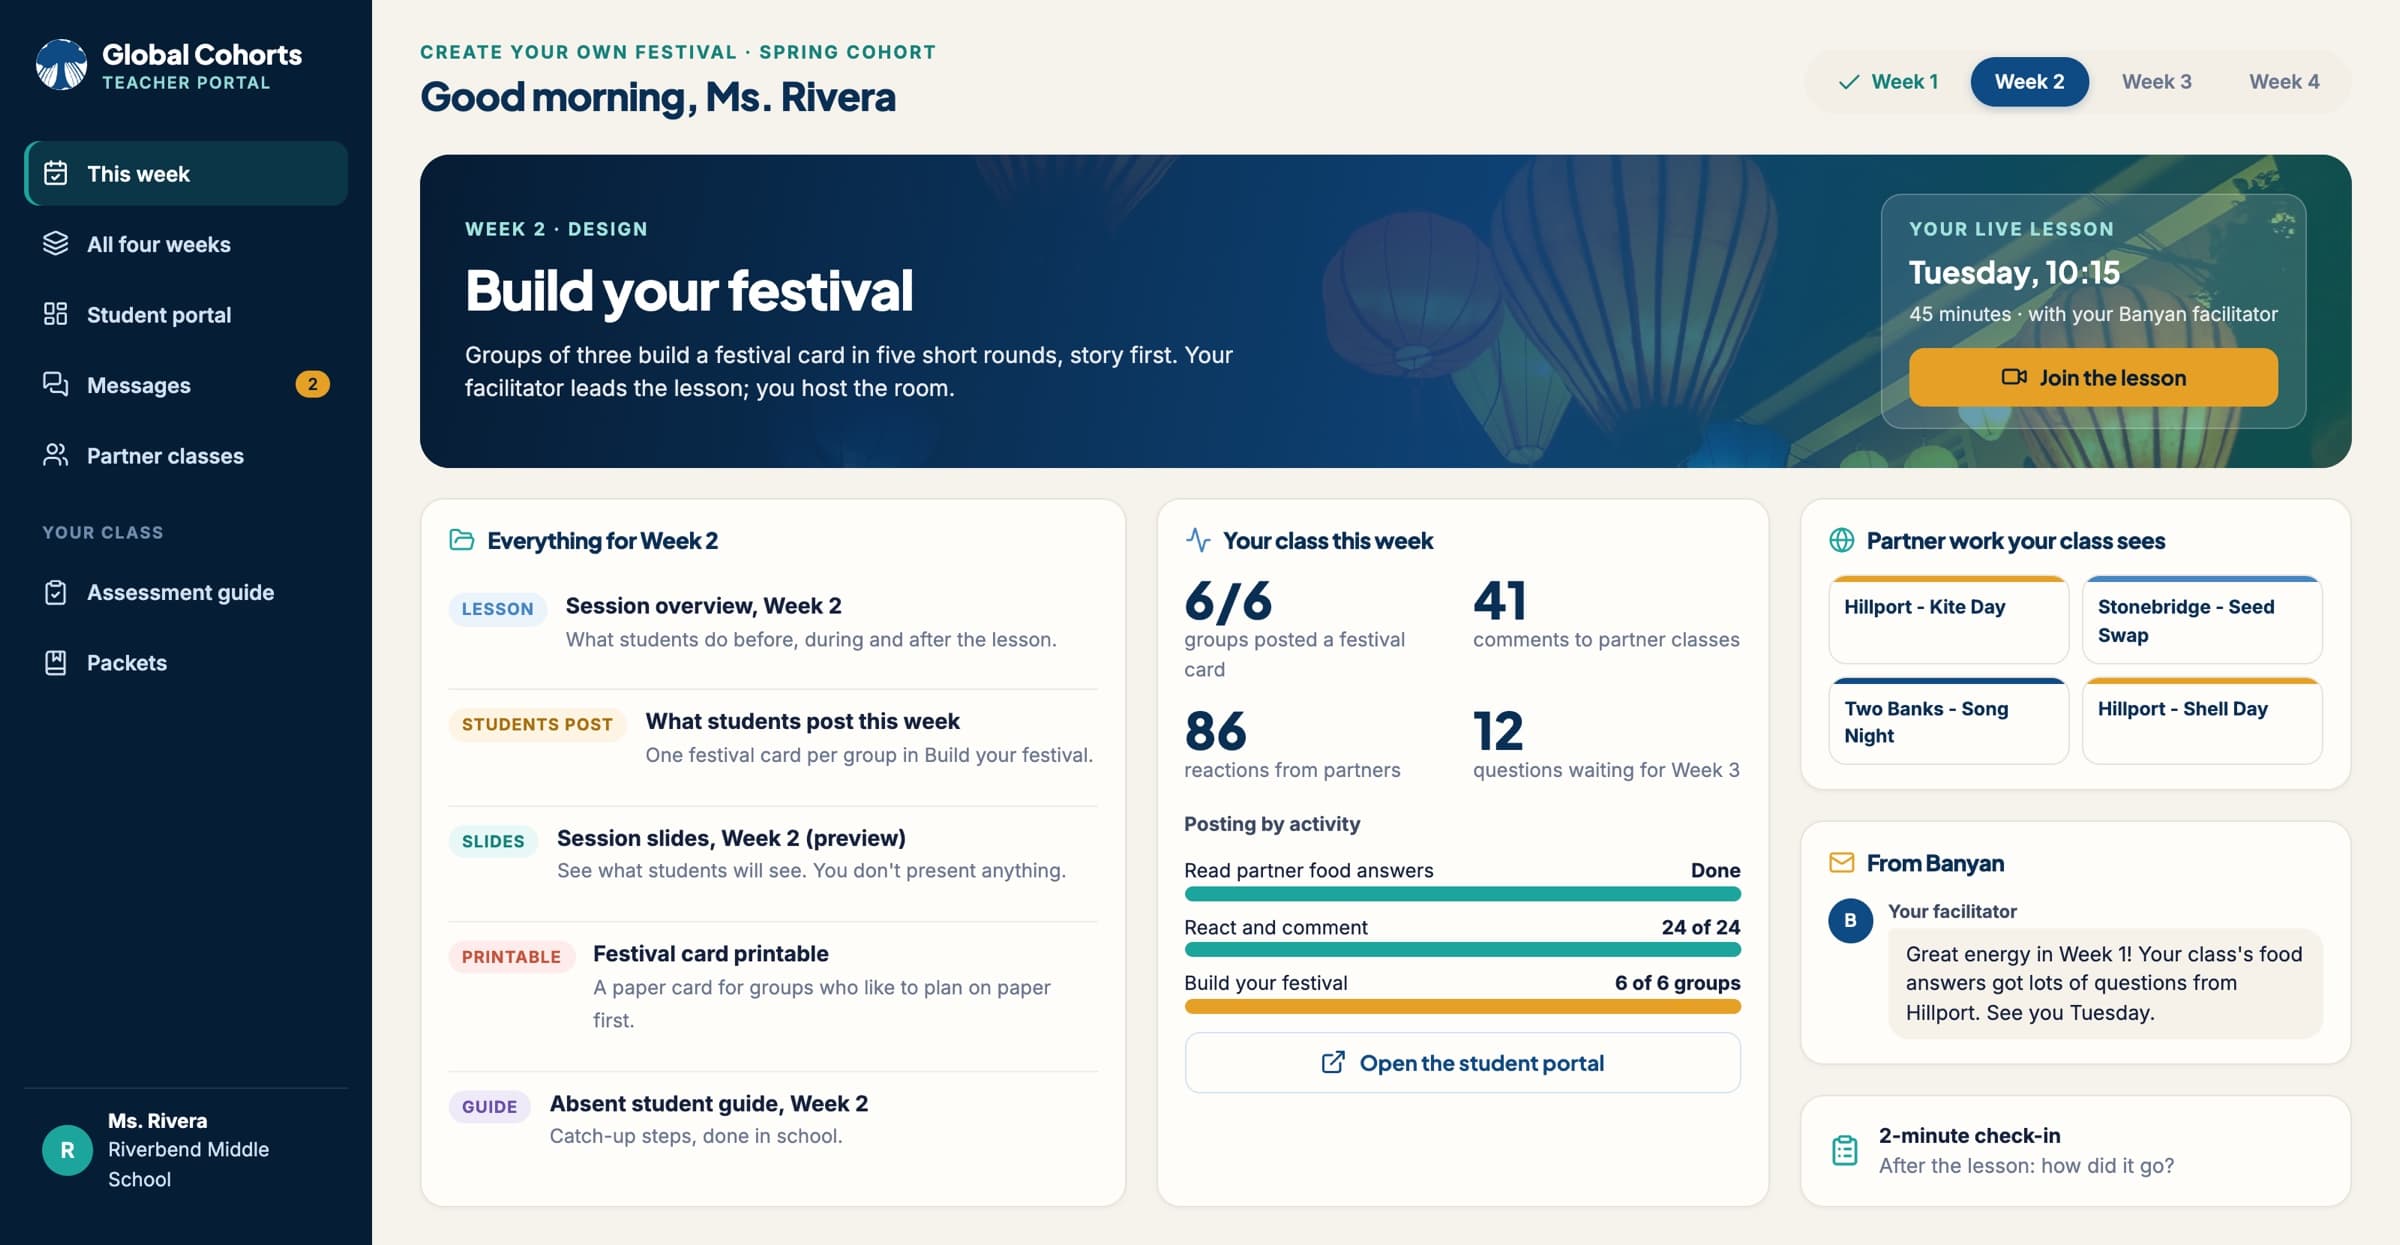Viewport: 2400px width, 1245px height.
Task: Click the globe icon by Partner work heading
Action: (1842, 540)
